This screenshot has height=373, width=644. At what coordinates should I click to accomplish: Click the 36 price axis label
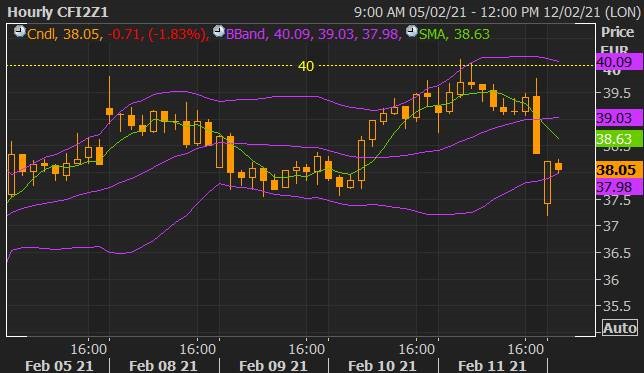[610, 280]
